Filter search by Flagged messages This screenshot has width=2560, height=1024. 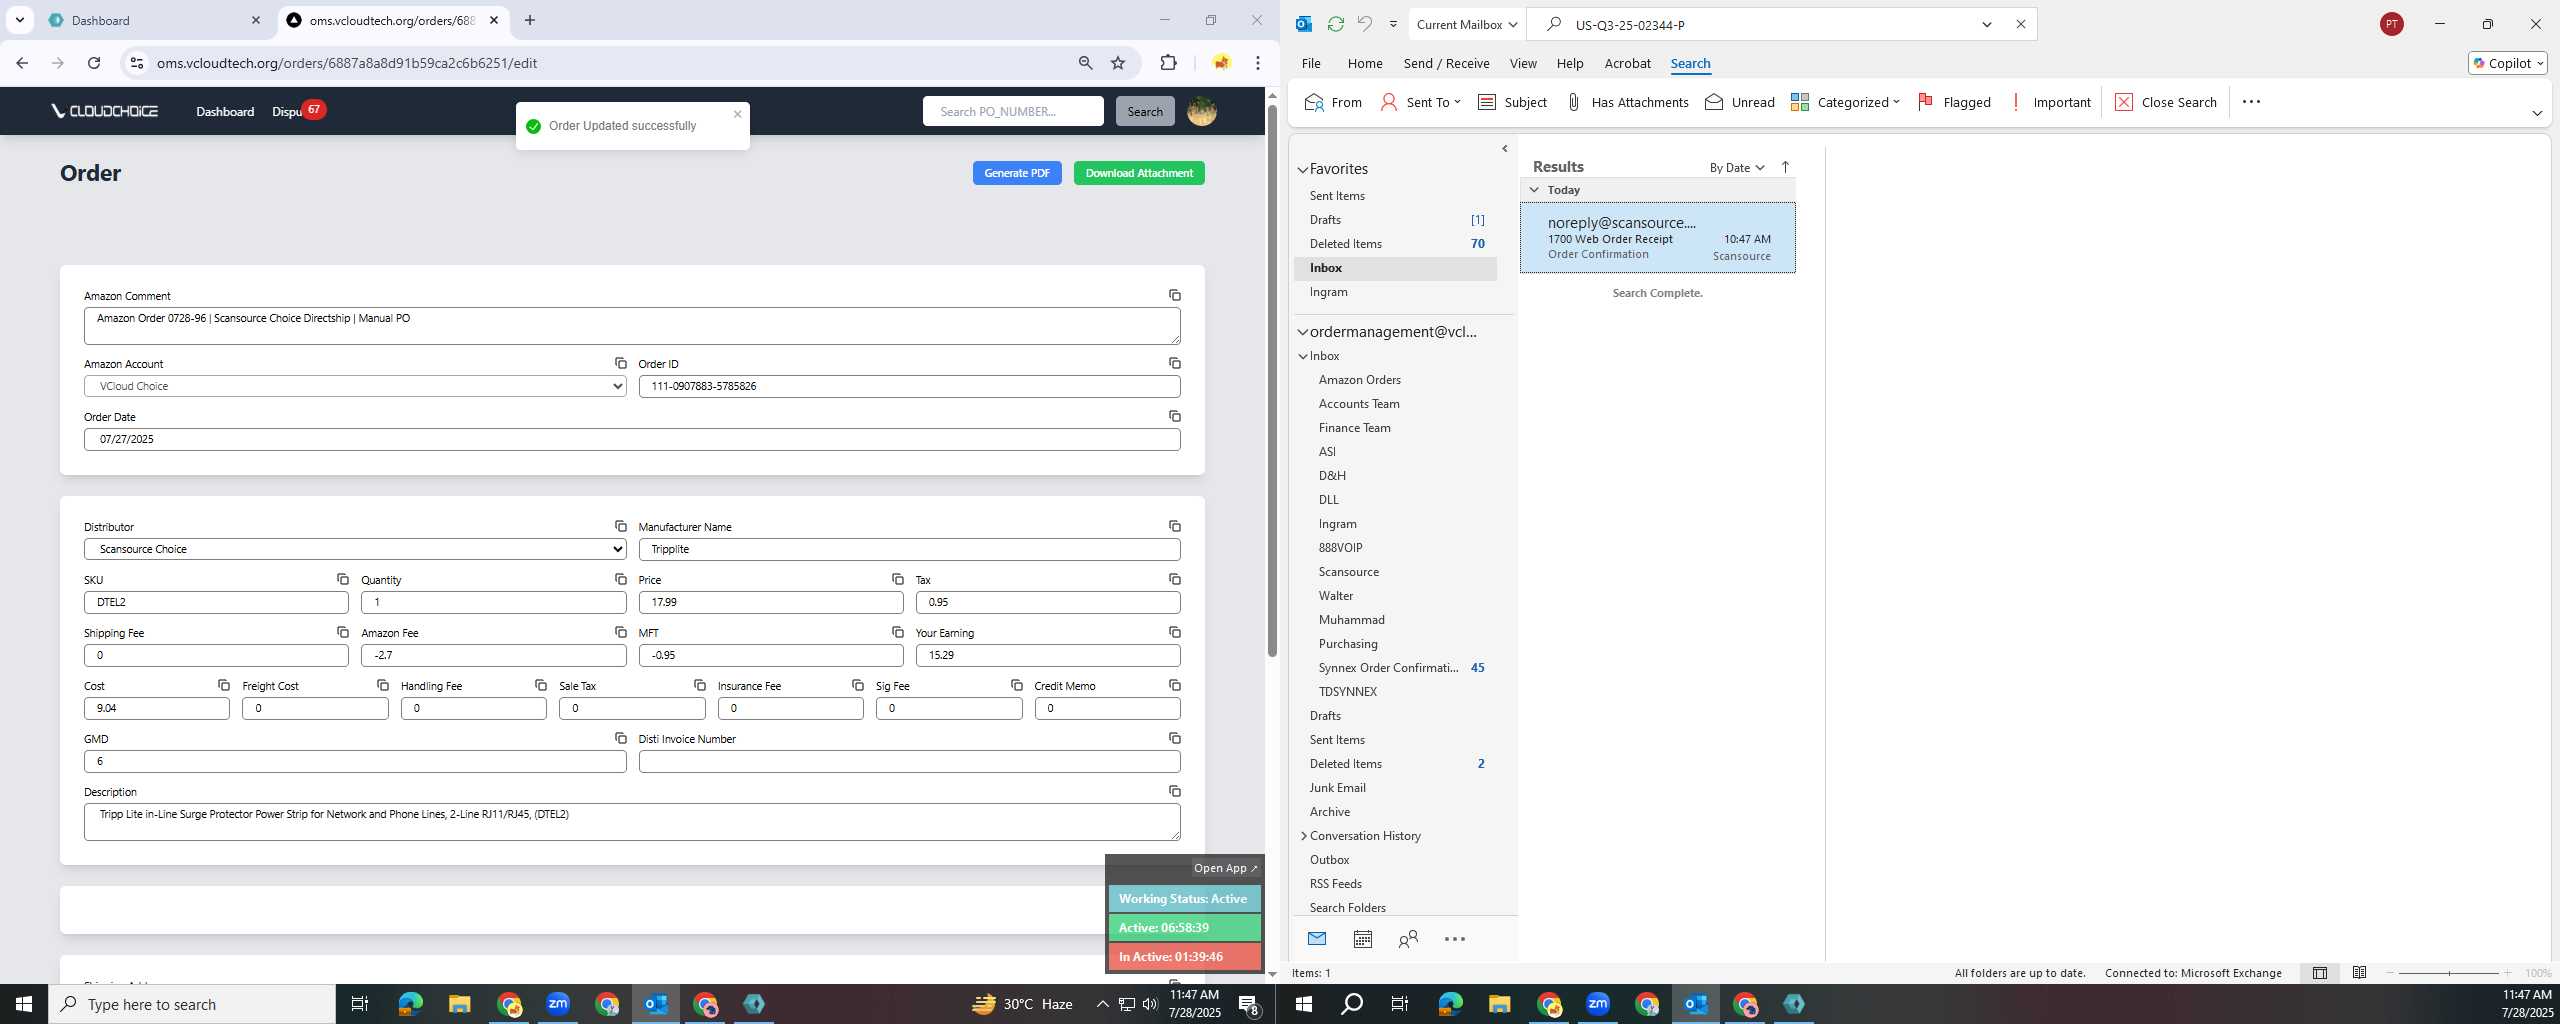tap(1954, 102)
